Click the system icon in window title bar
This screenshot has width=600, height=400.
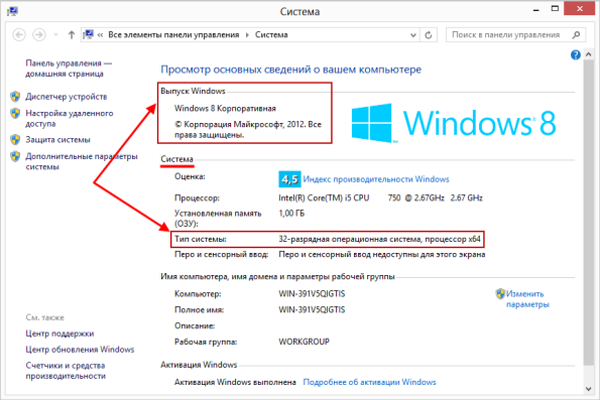[11, 9]
